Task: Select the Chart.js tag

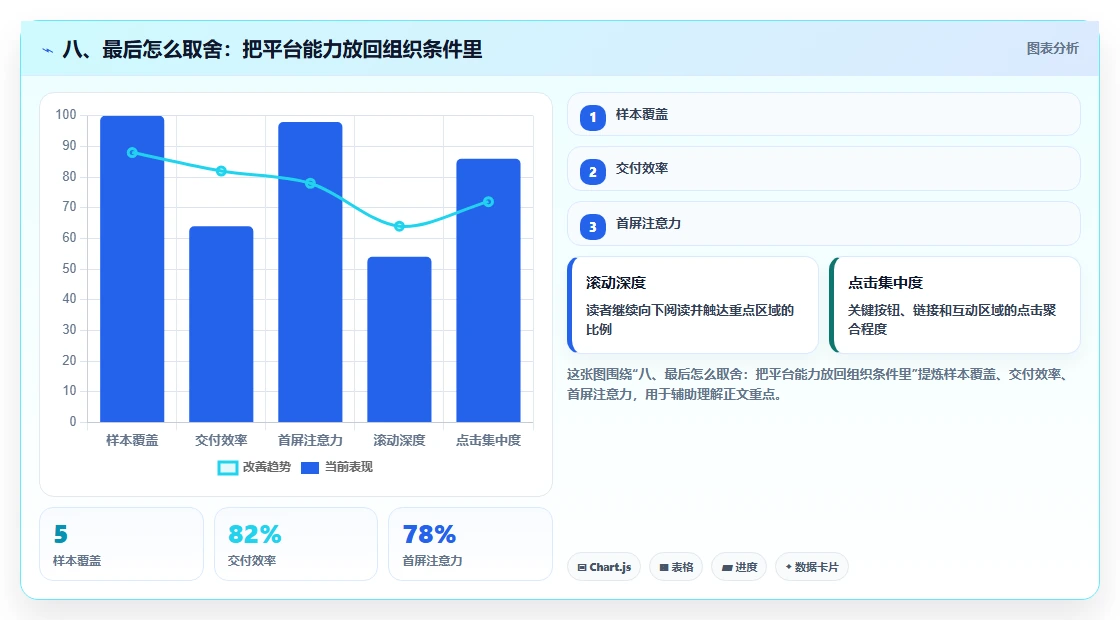Action: (x=604, y=567)
